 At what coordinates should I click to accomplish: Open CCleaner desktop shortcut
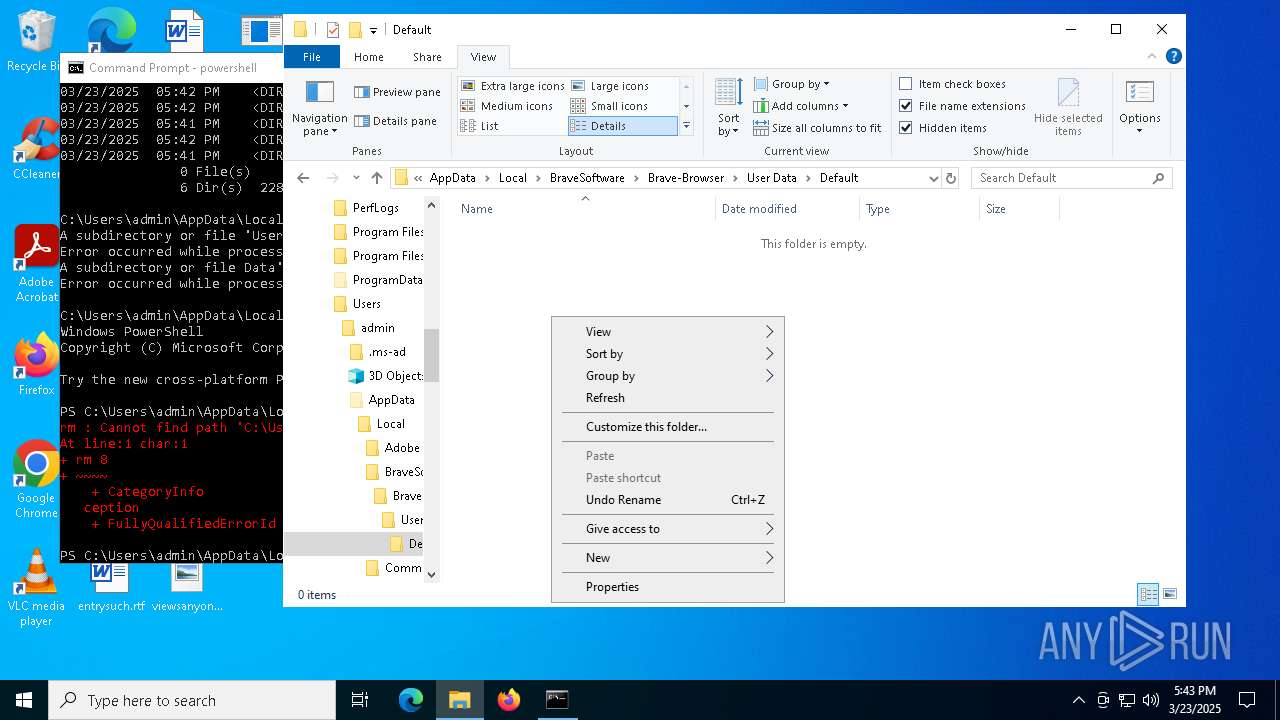[x=36, y=148]
